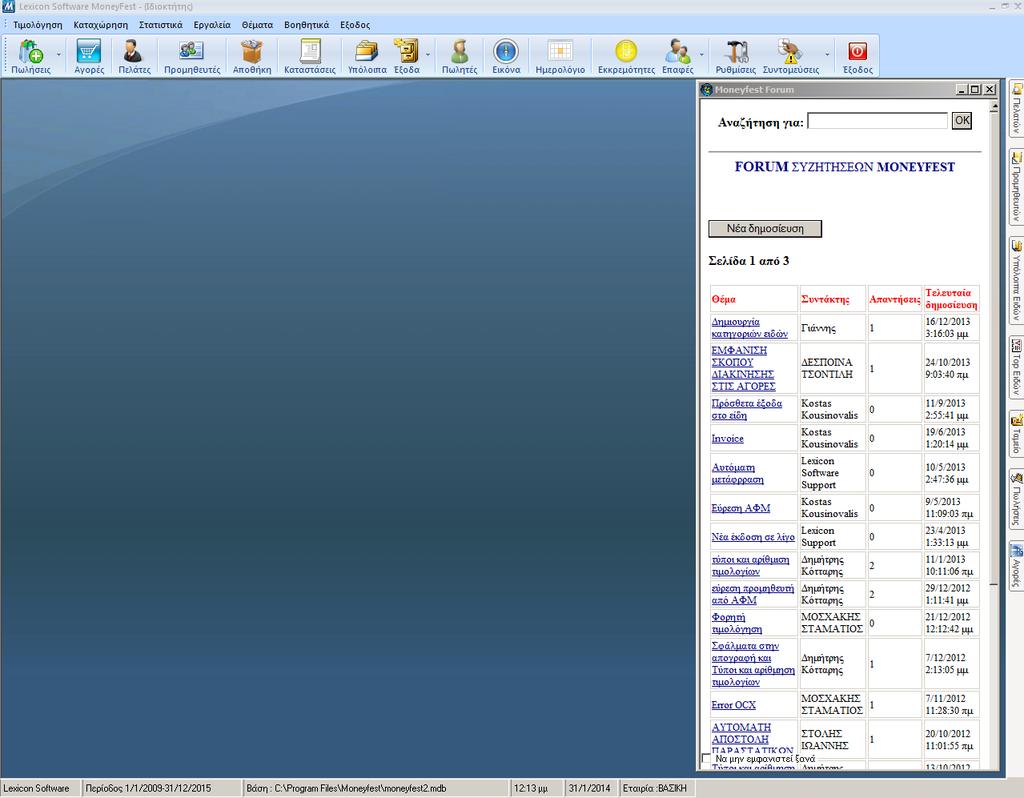Switch to the Αγορές side tab
This screenshot has width=1024, height=798.
pyautogui.click(x=1016, y=566)
